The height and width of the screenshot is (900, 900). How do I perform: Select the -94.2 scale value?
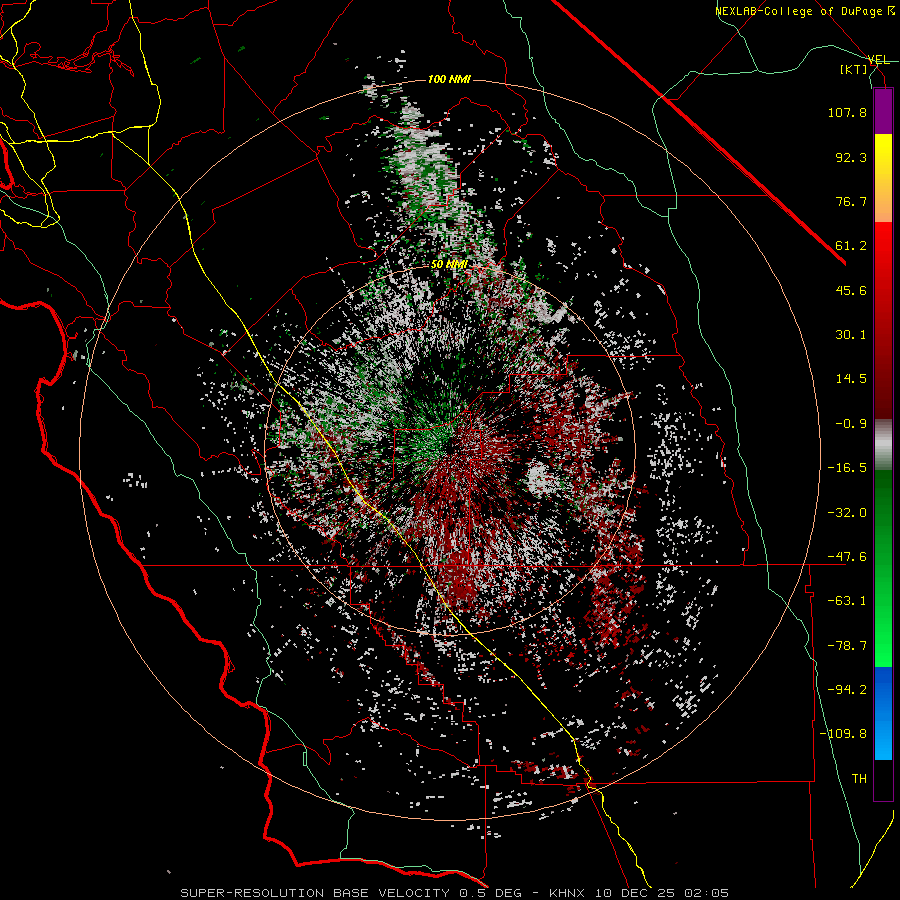tap(847, 690)
